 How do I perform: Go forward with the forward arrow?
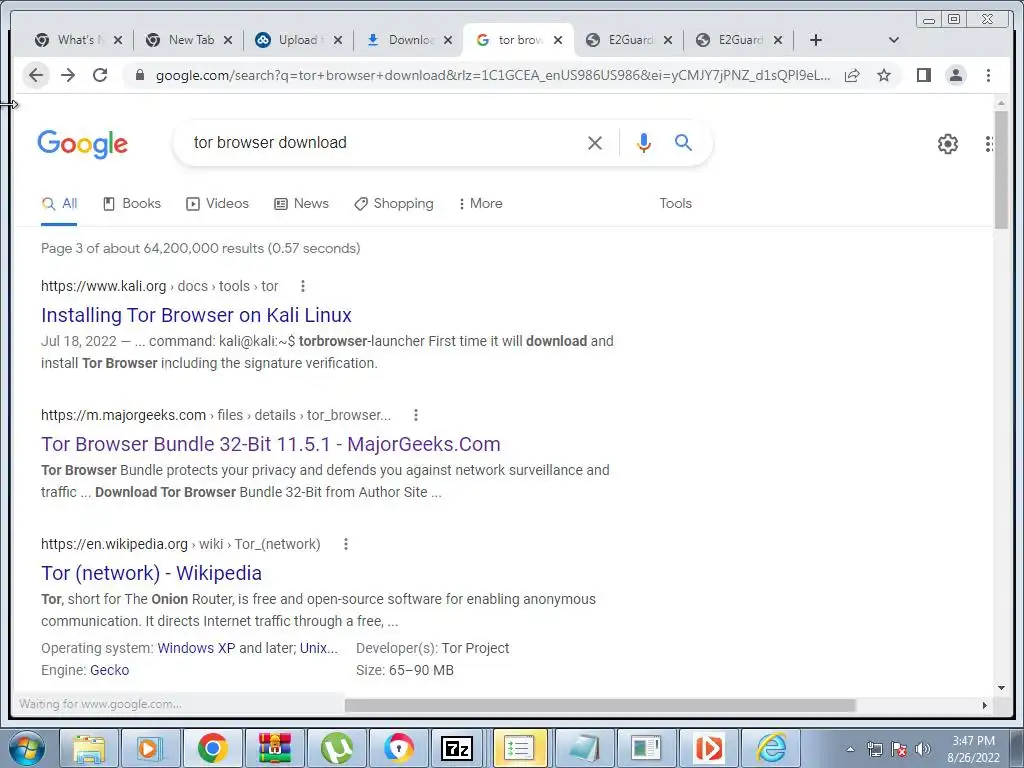68,75
